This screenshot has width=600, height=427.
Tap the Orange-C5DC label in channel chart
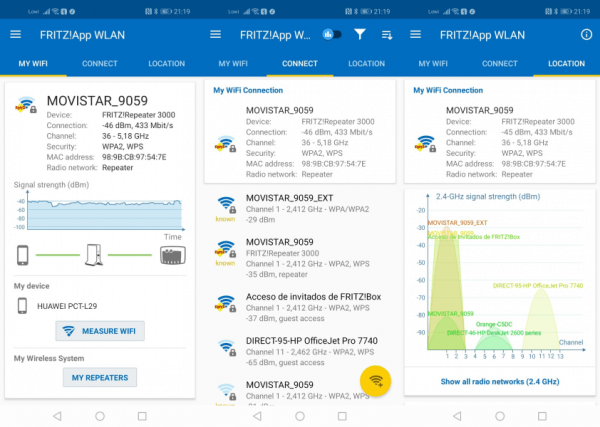pyautogui.click(x=494, y=324)
